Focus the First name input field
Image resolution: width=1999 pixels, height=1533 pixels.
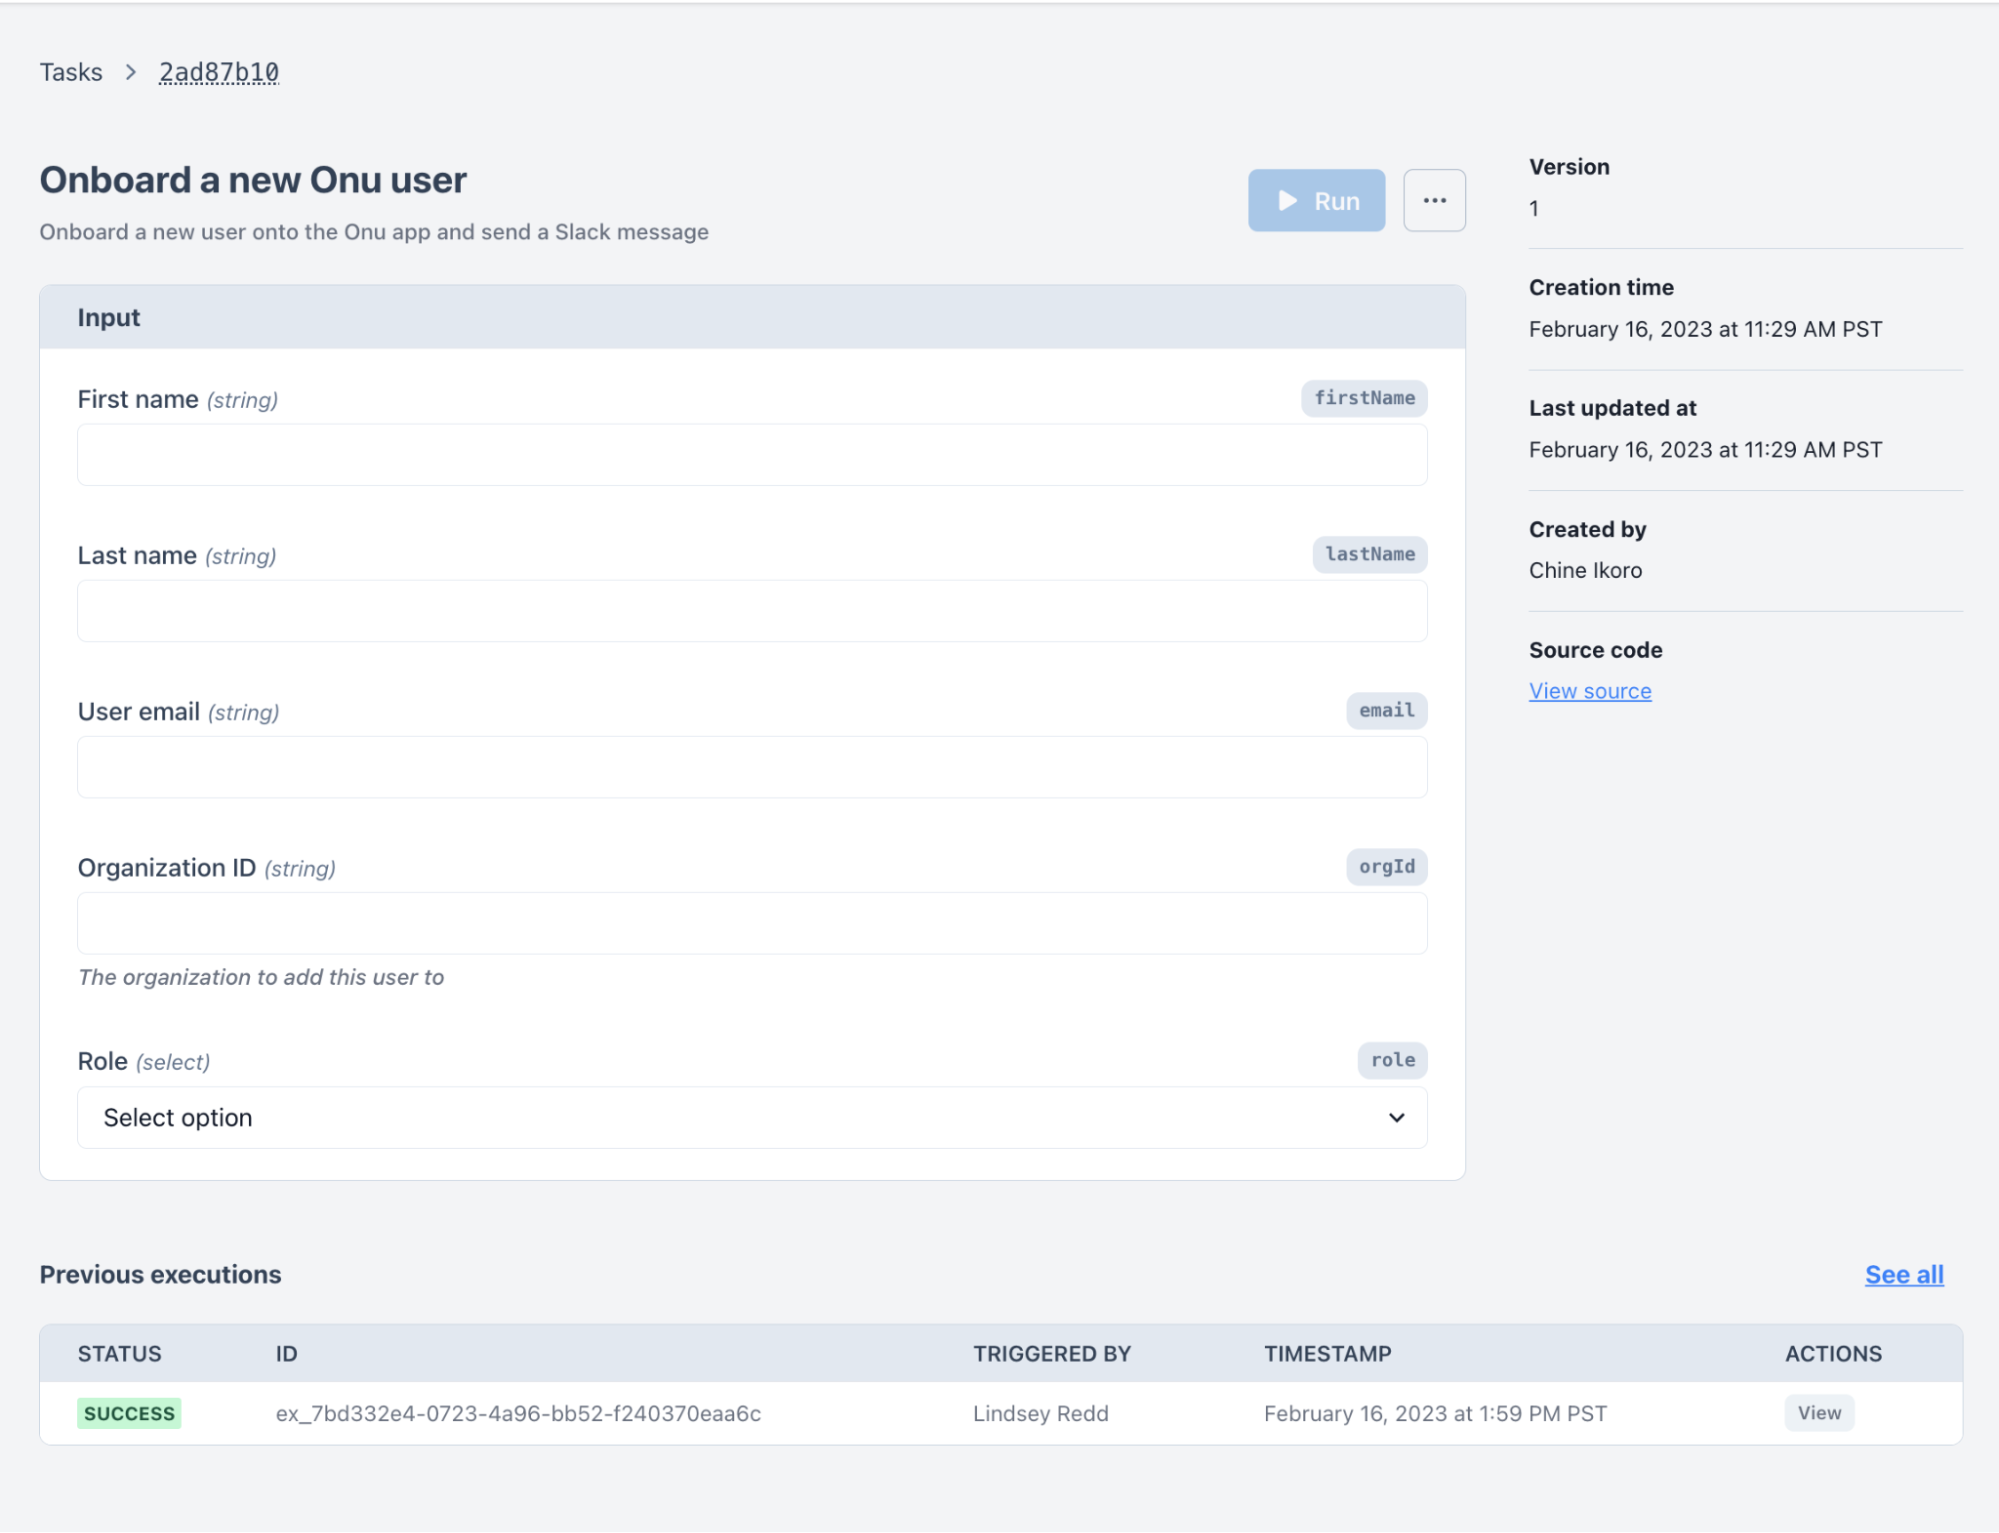(752, 455)
